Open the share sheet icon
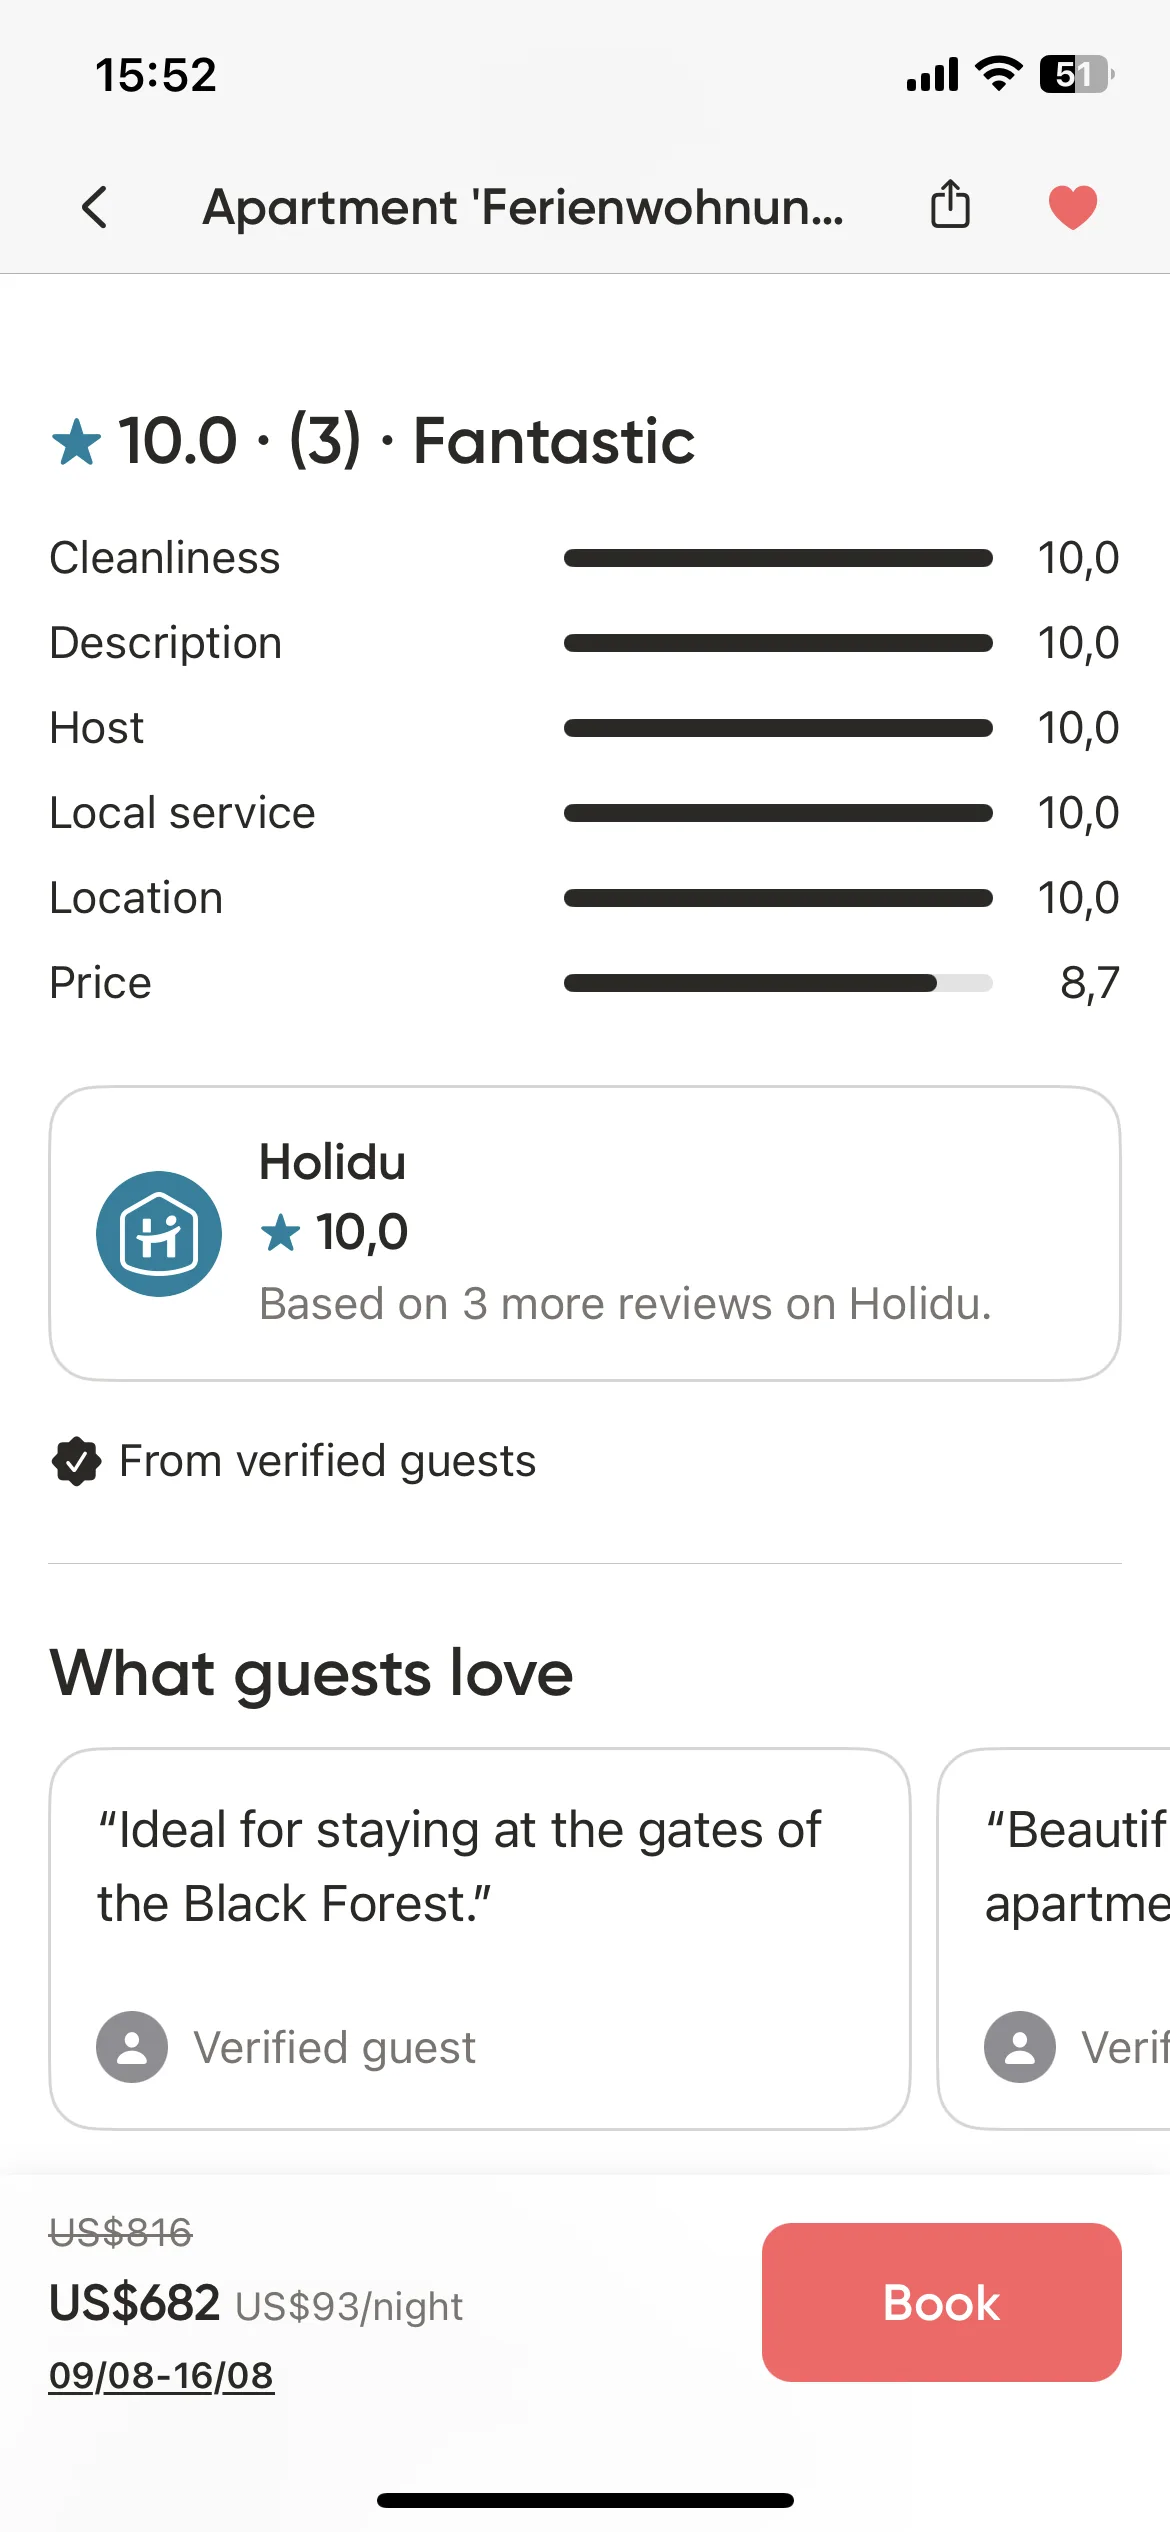This screenshot has height=2532, width=1170. [x=950, y=205]
